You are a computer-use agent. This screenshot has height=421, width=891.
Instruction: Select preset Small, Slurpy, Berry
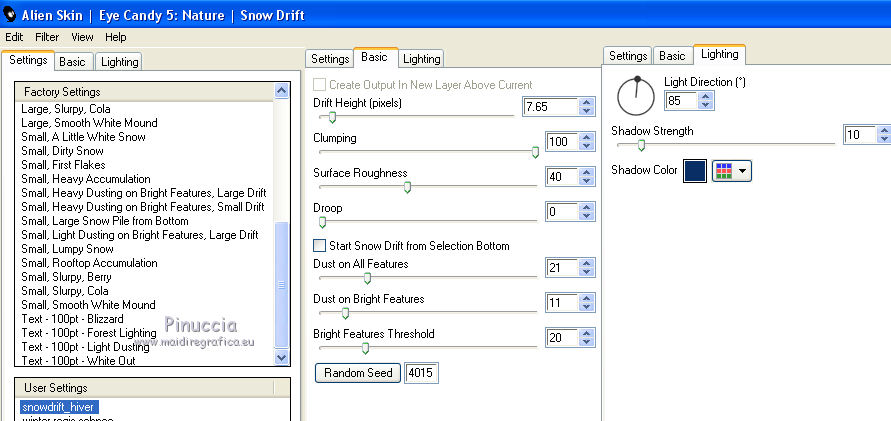click(66, 277)
